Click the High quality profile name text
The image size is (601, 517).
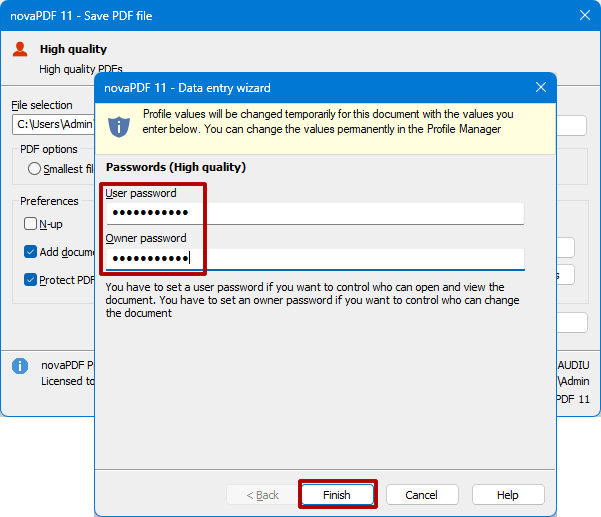73,49
